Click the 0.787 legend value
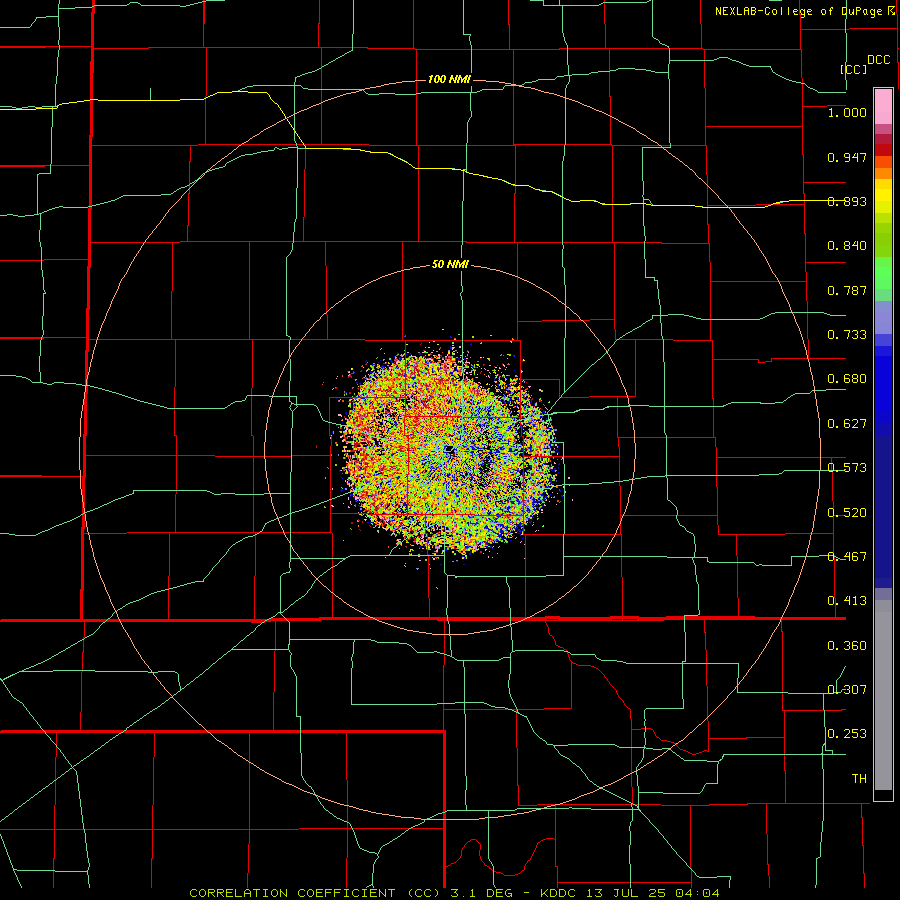Image resolution: width=900 pixels, height=900 pixels. (x=847, y=290)
